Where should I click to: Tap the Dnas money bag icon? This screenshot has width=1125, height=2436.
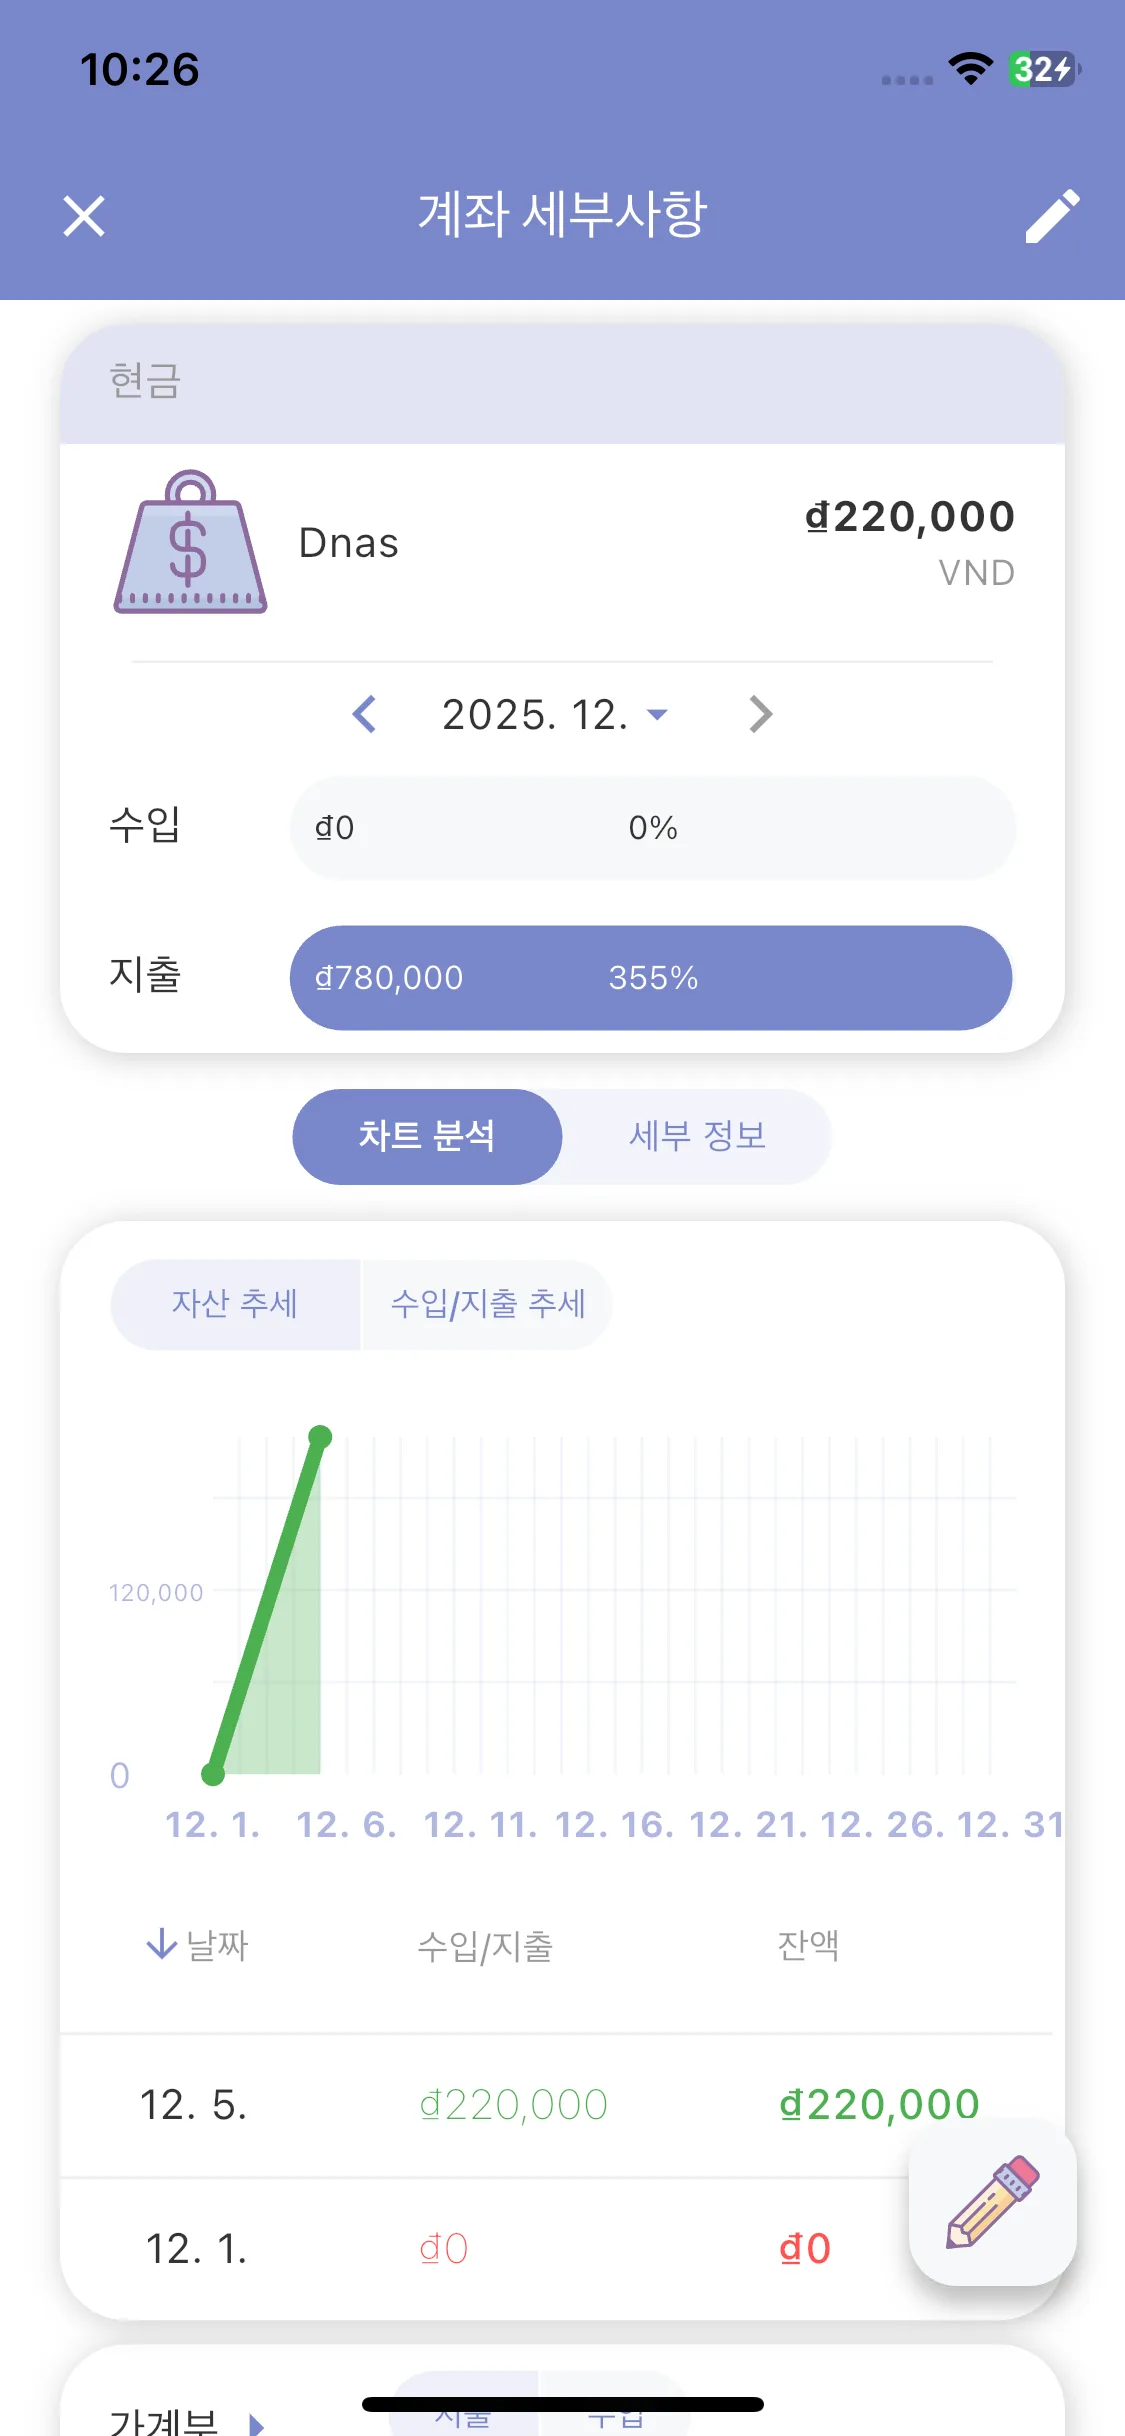[190, 542]
